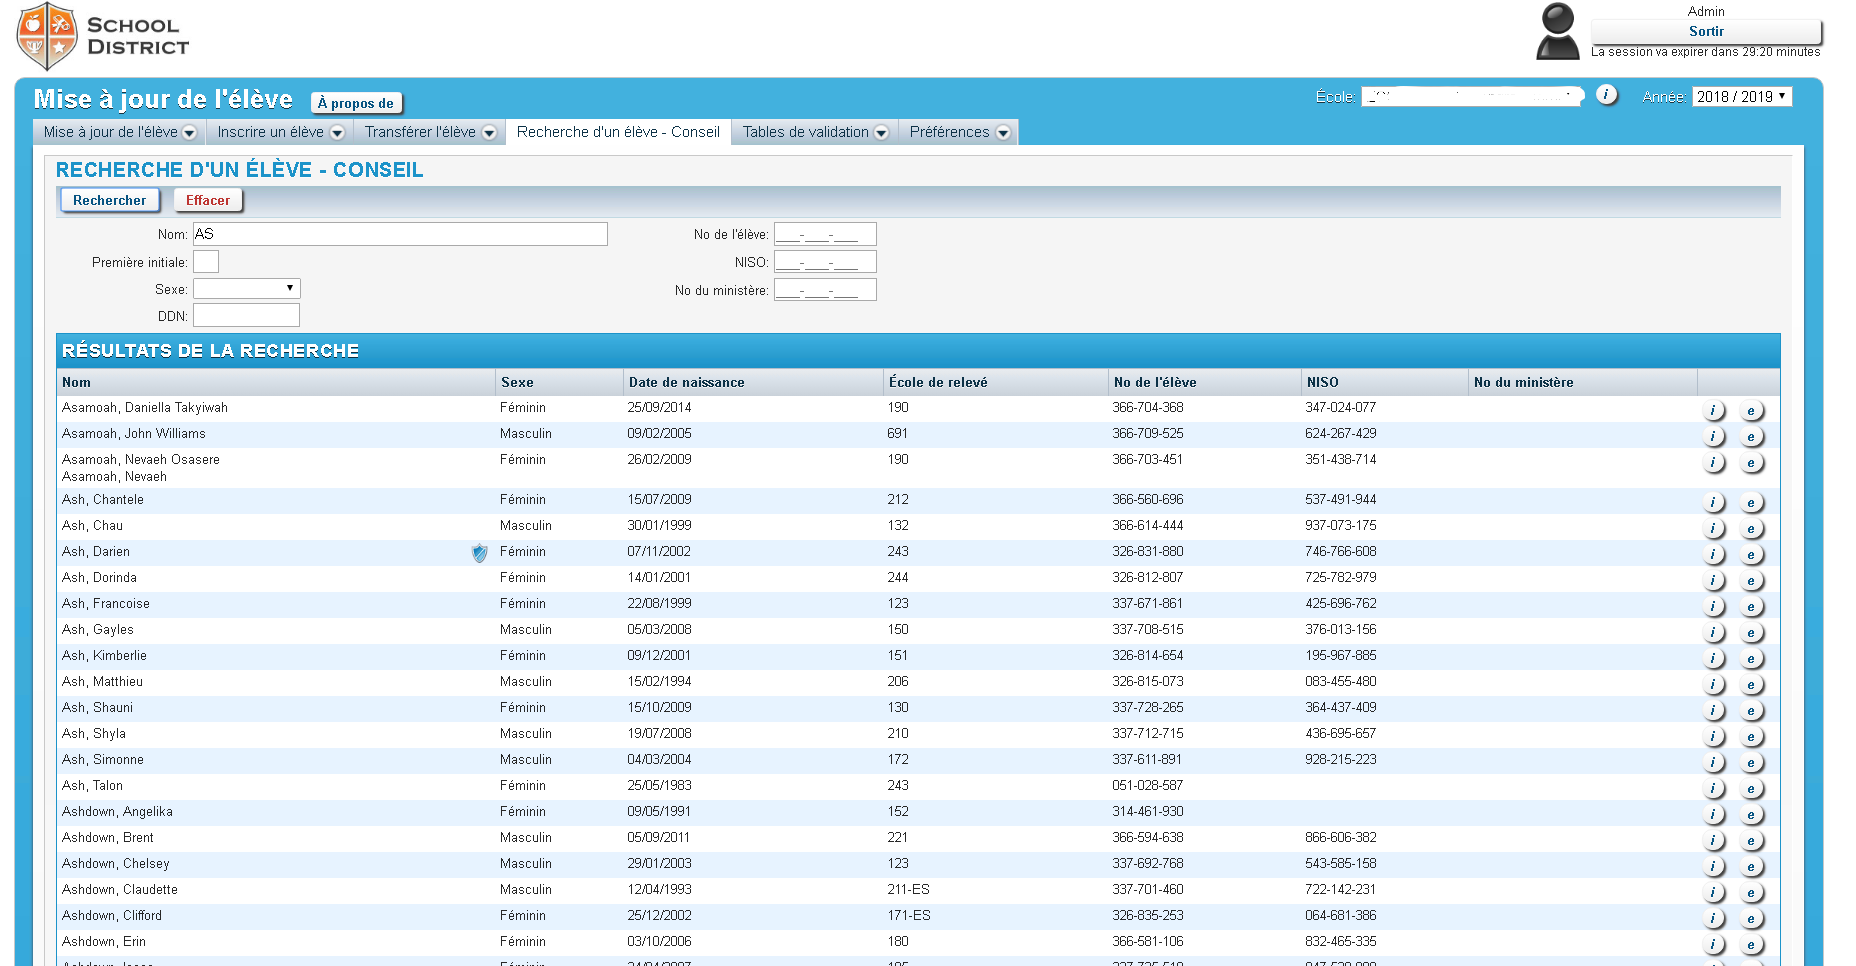Expand the Inscrire un élève menu arrow
The width and height of the screenshot is (1856, 966).
tap(337, 133)
